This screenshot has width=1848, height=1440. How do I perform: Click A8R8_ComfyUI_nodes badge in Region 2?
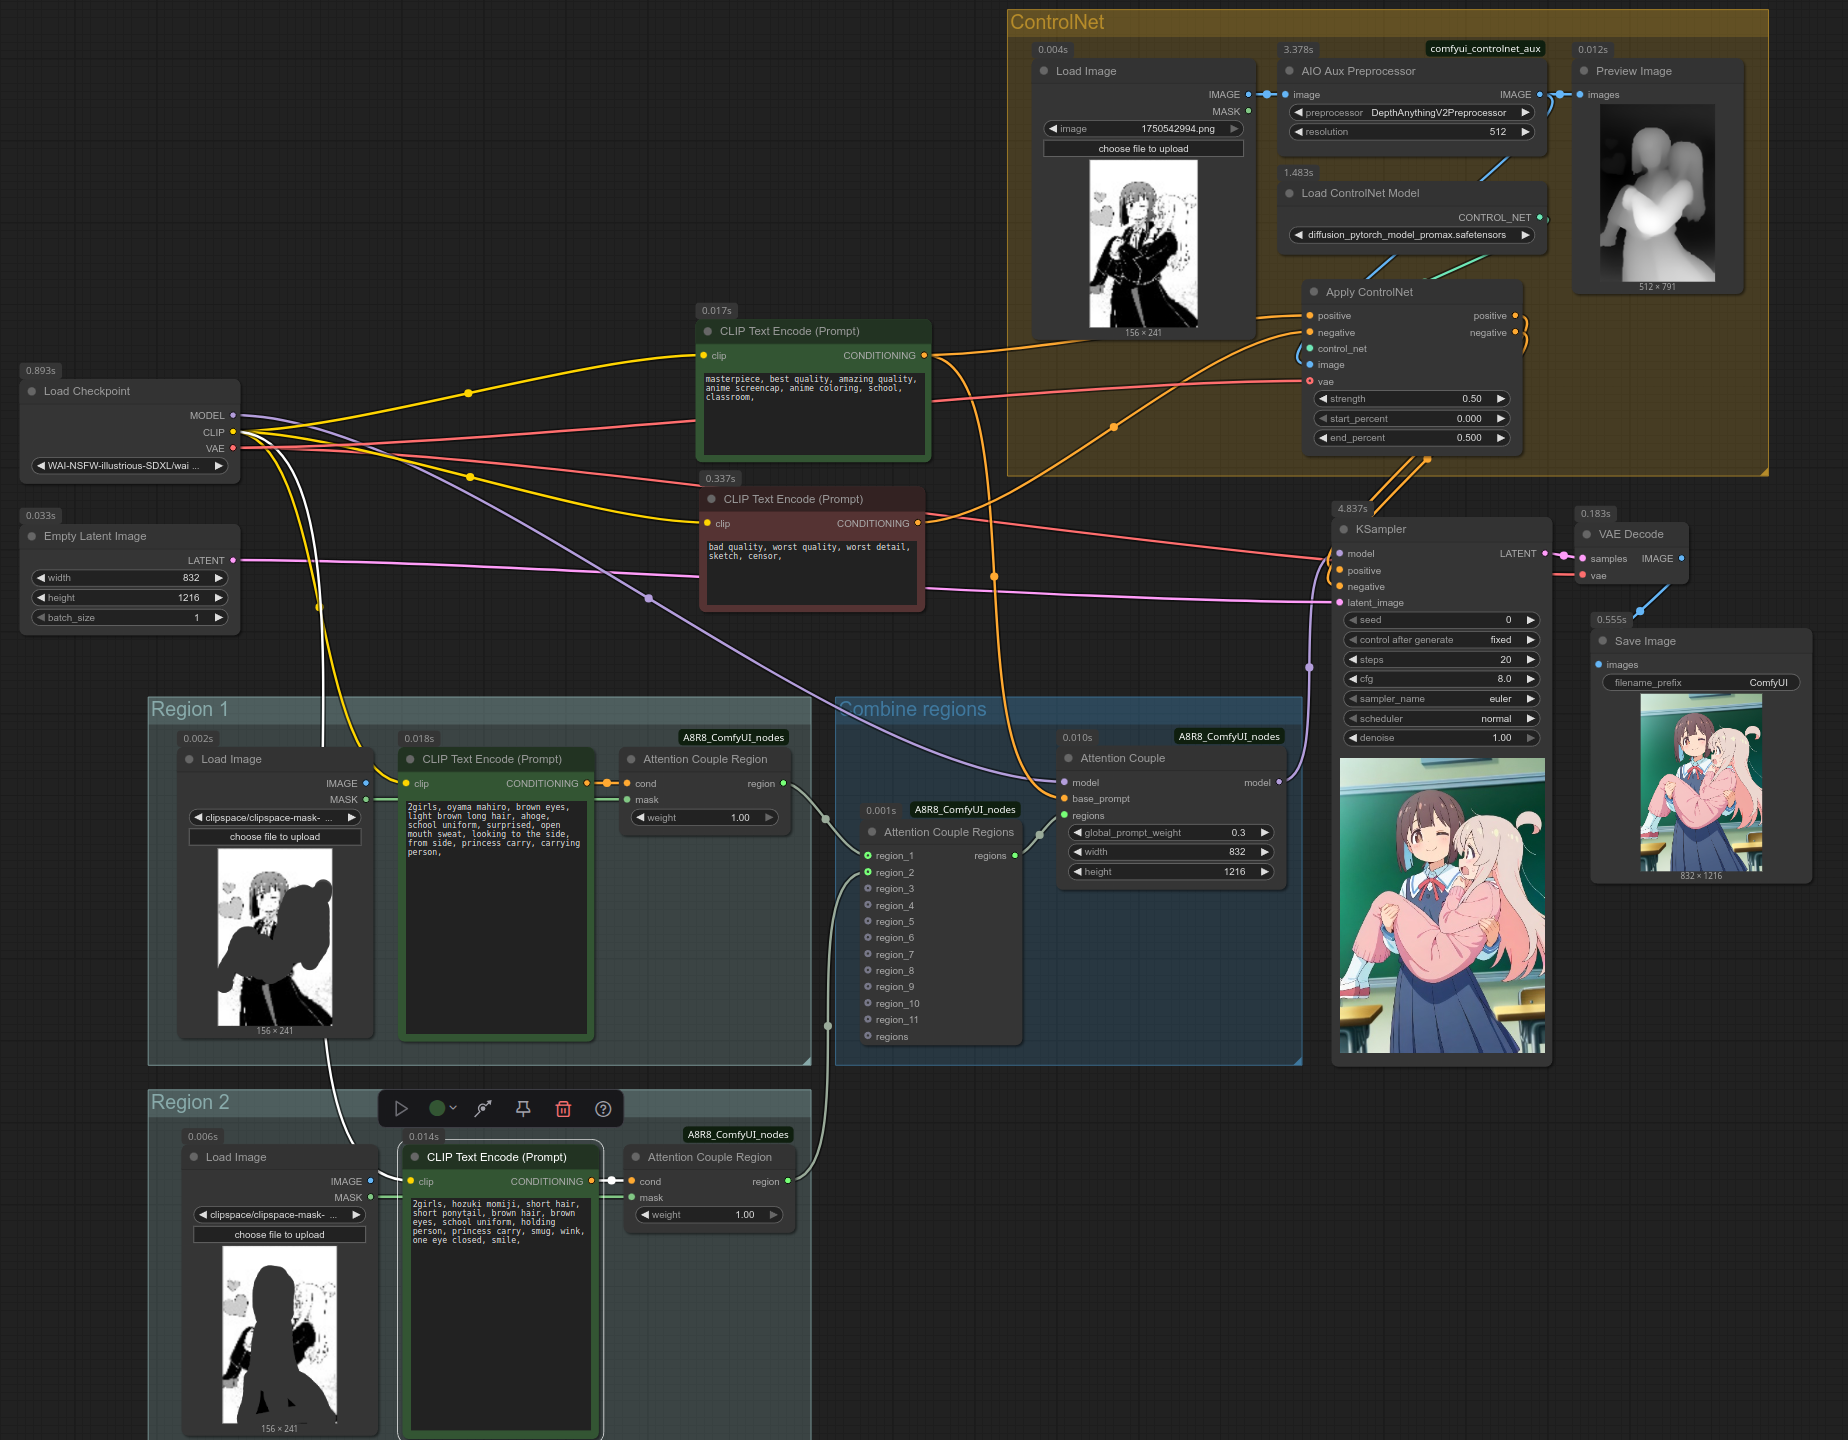738,1134
